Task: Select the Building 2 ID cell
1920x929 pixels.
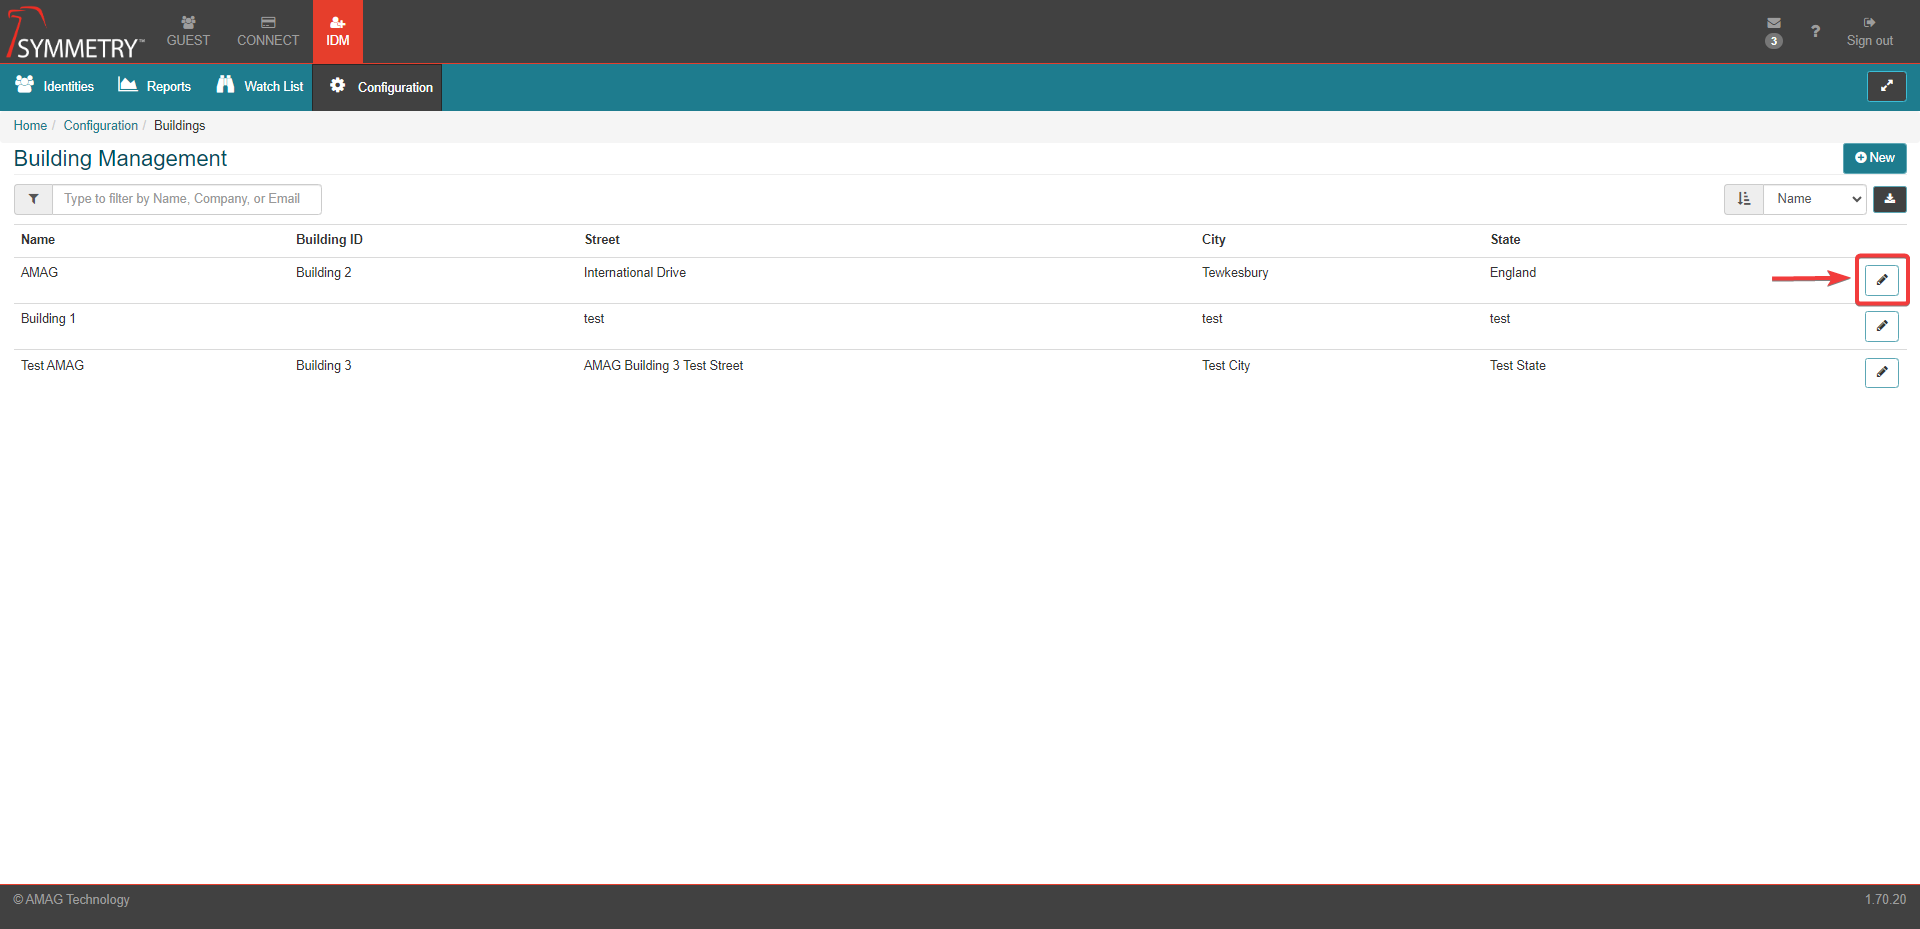Action: coord(324,272)
